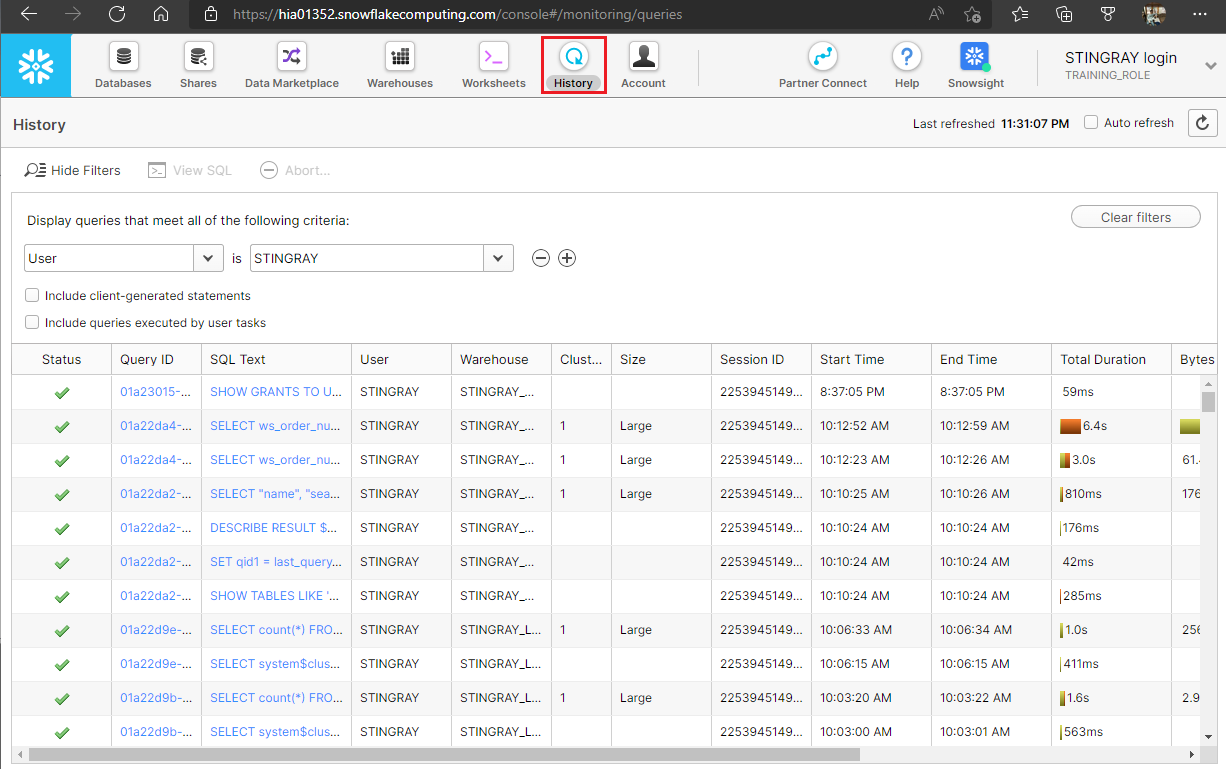Click the horizontal scrollbar under the table
The image size is (1226, 769).
(x=444, y=755)
